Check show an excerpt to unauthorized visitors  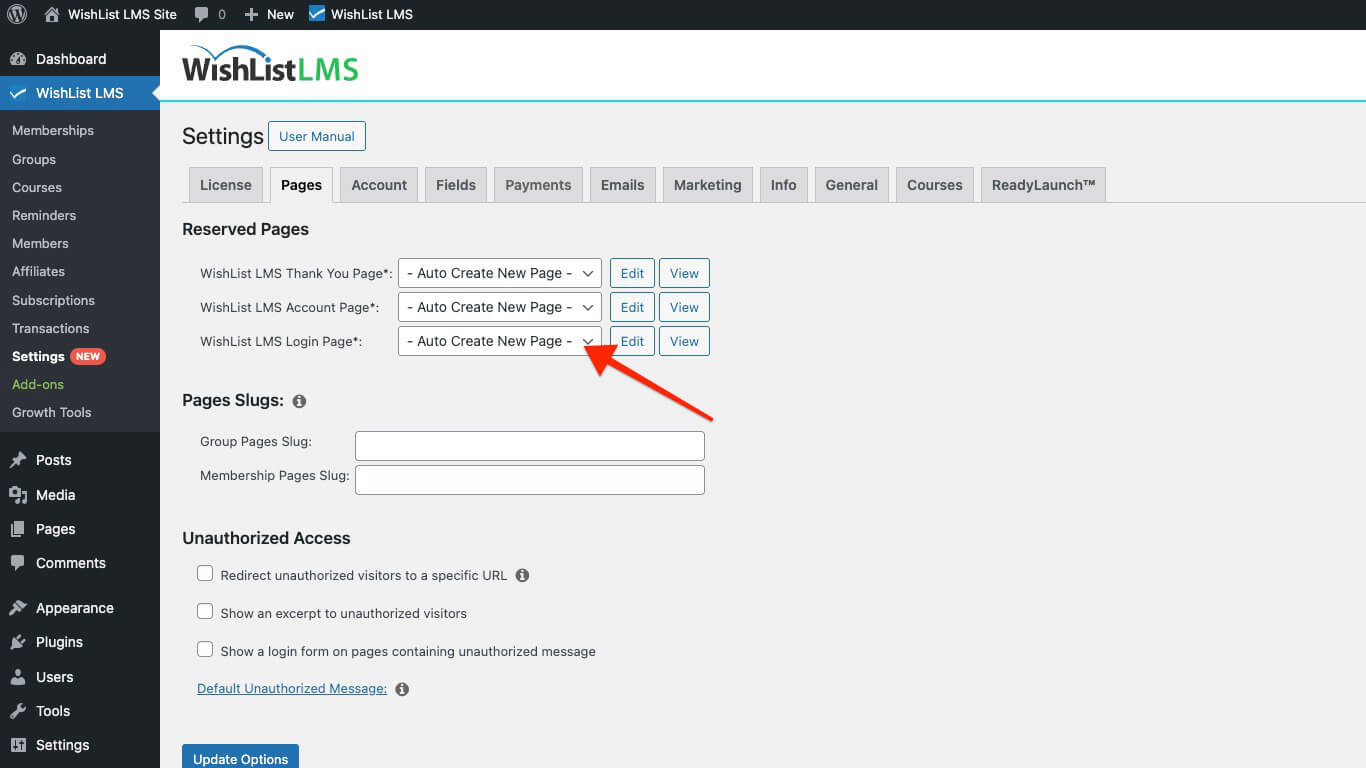pos(205,610)
